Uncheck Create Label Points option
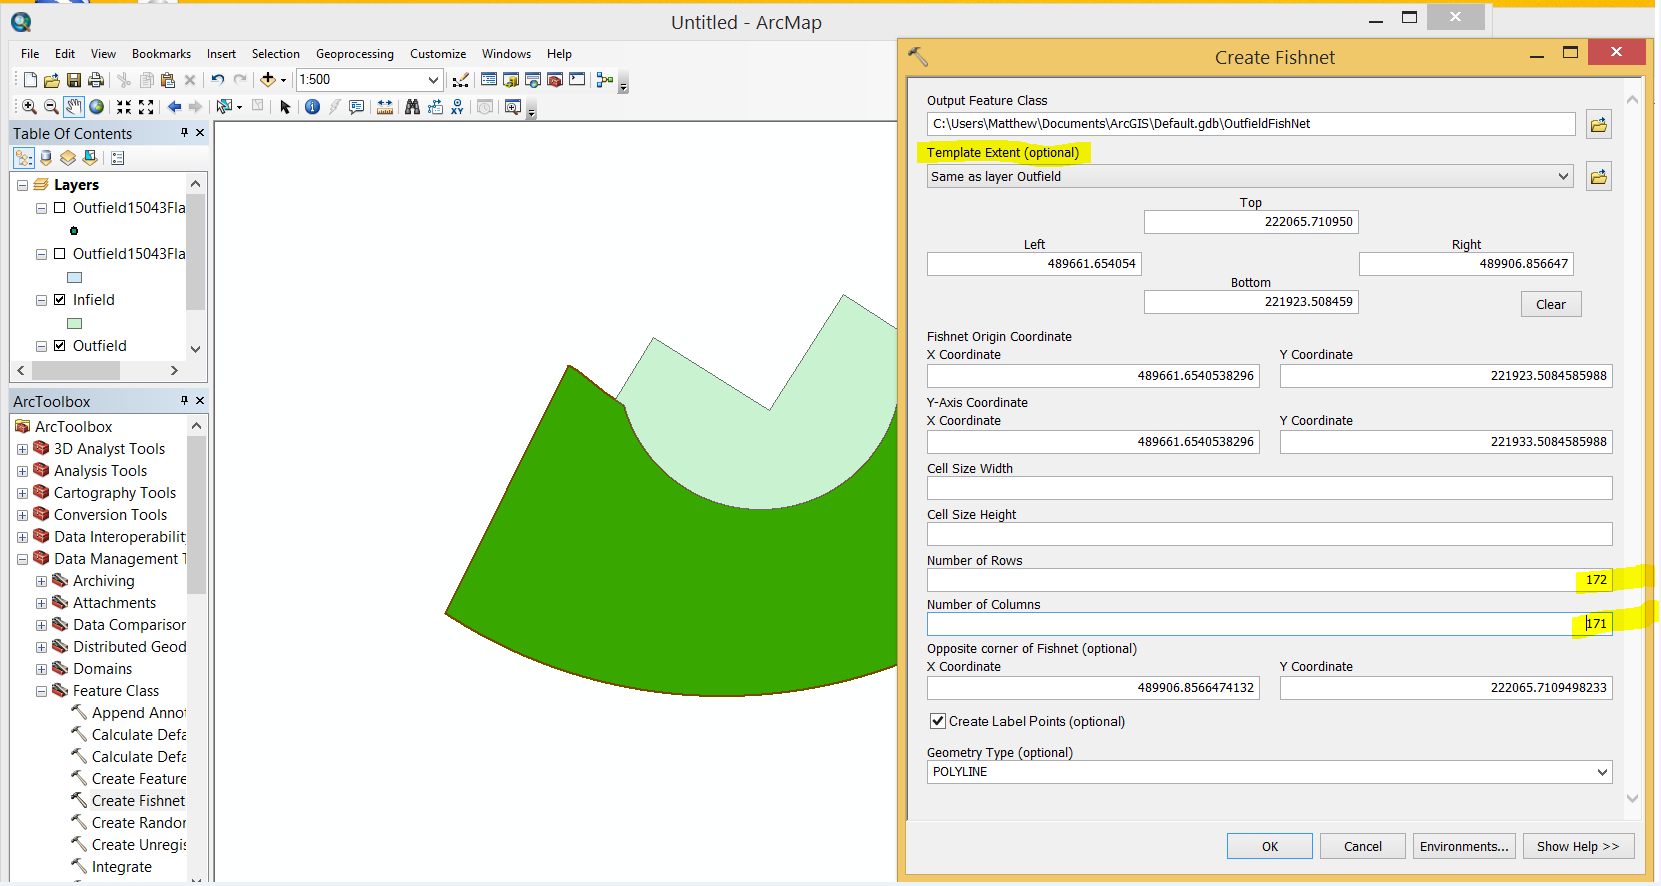The width and height of the screenshot is (1661, 886). point(938,721)
